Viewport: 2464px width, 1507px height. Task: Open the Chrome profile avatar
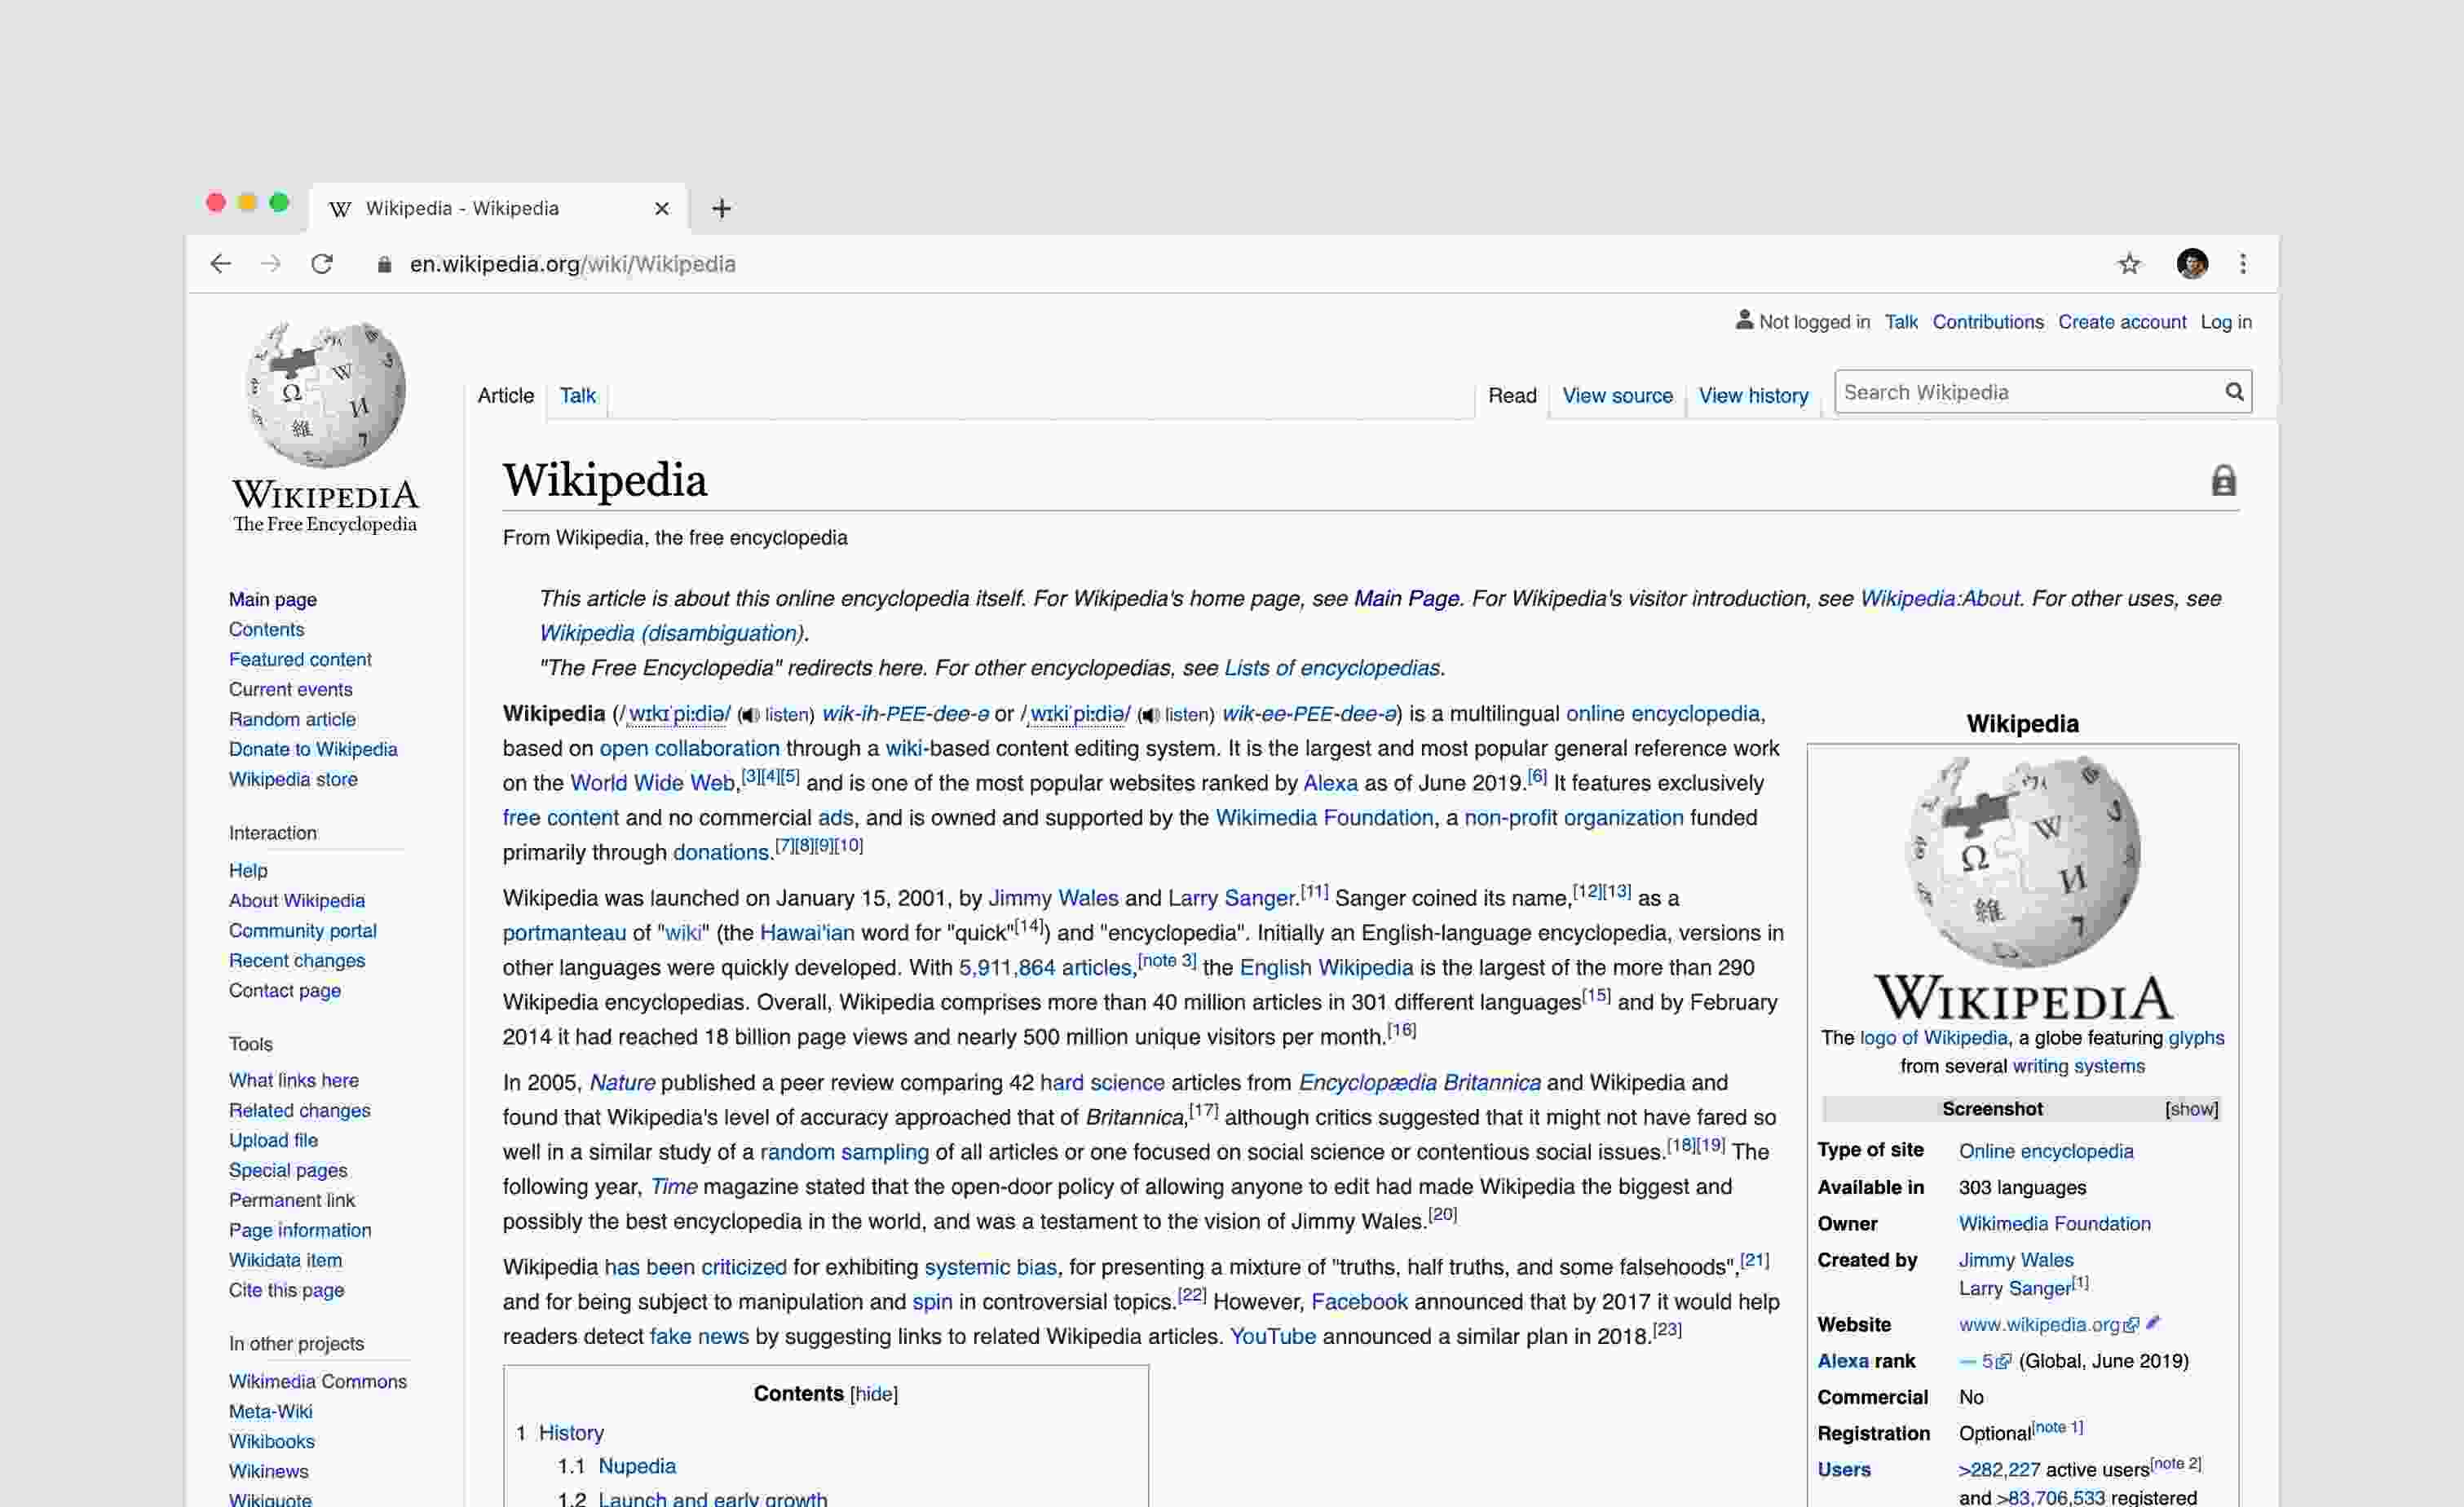[x=2191, y=264]
